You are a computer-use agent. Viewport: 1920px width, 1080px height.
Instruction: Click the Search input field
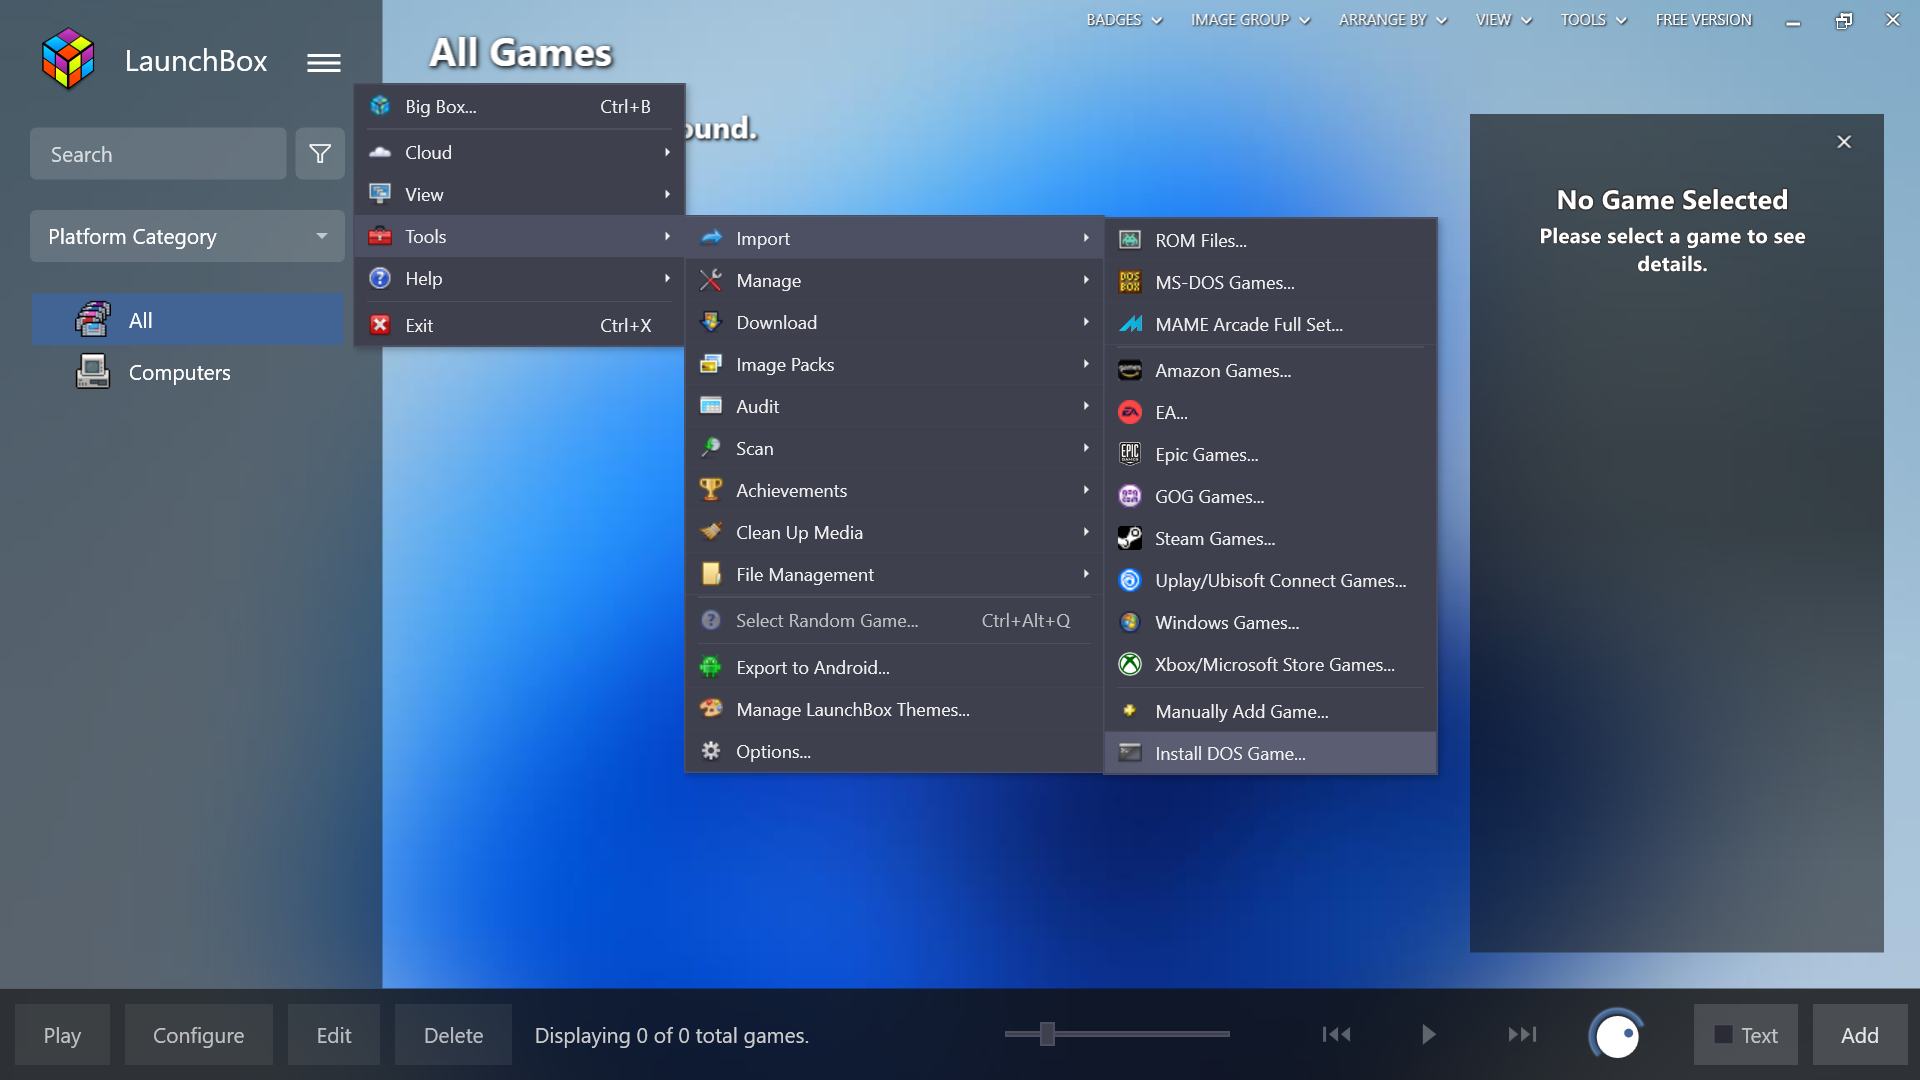pyautogui.click(x=158, y=154)
